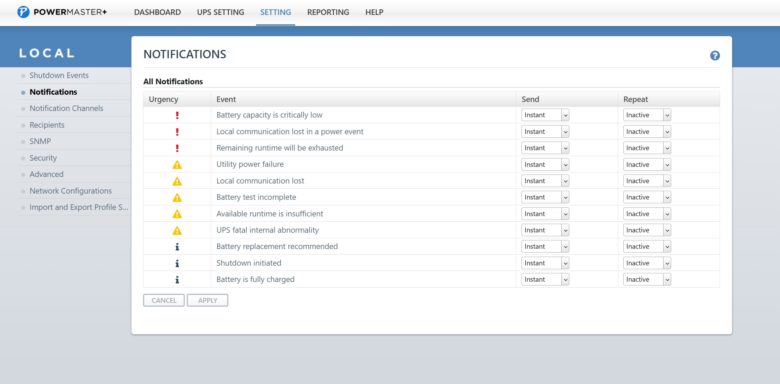Open Repeat dropdown for UPS fatal internal abnormality
Screen dimensions: 780x384
click(647, 230)
